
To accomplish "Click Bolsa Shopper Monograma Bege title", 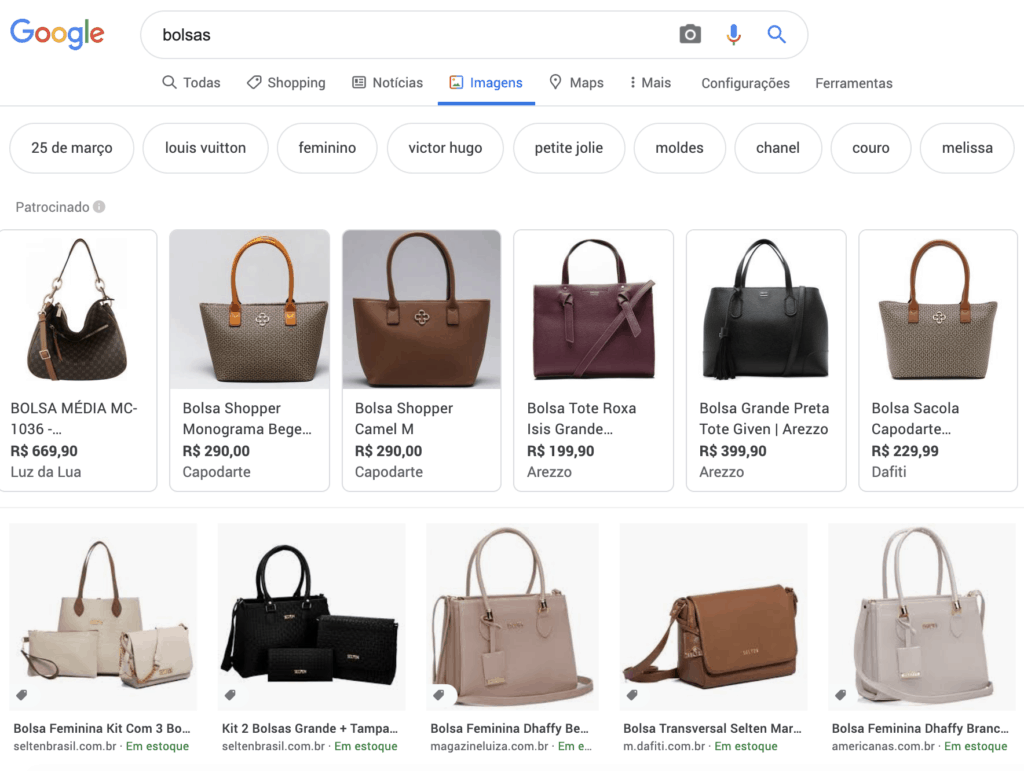I will coord(247,418).
